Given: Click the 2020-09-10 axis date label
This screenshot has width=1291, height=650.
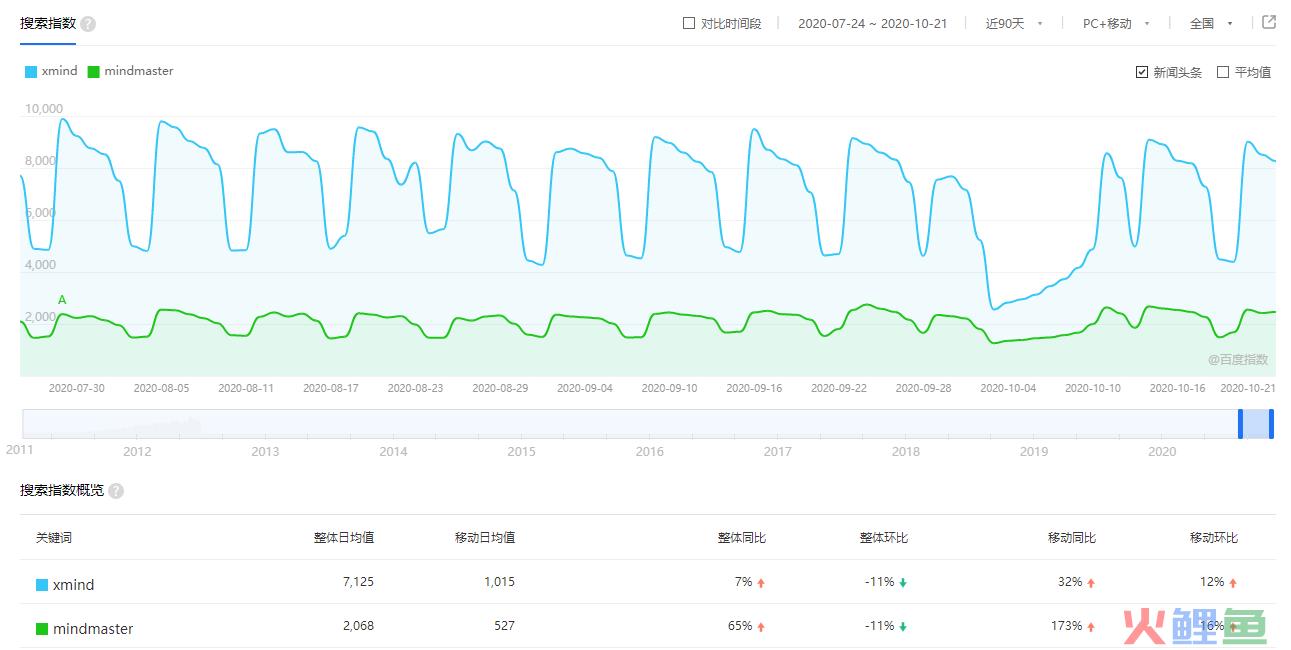Looking at the screenshot, I should (669, 388).
